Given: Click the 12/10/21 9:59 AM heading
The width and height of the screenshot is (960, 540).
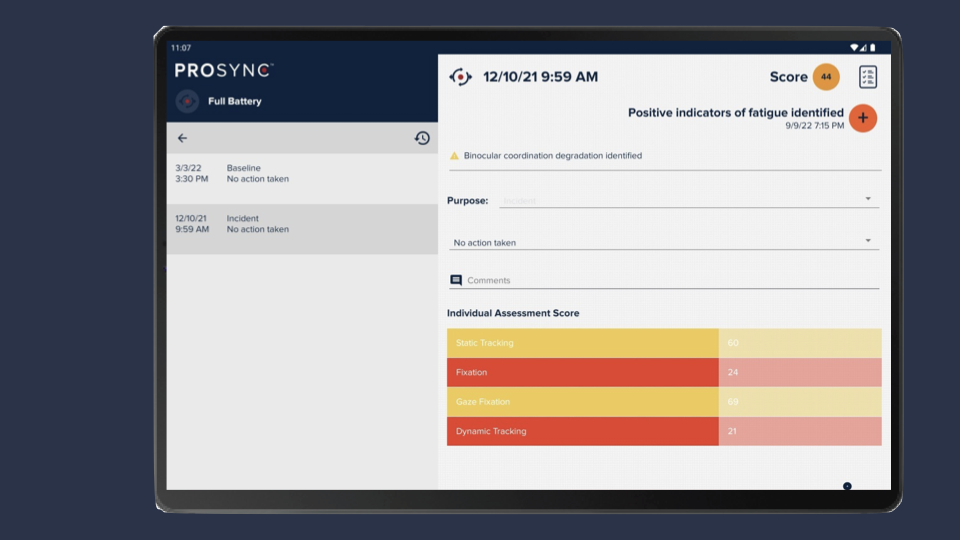Looking at the screenshot, I should click(x=541, y=77).
